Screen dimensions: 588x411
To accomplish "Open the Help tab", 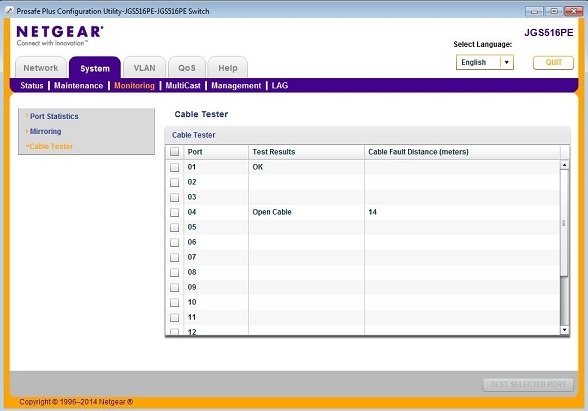I will 228,68.
